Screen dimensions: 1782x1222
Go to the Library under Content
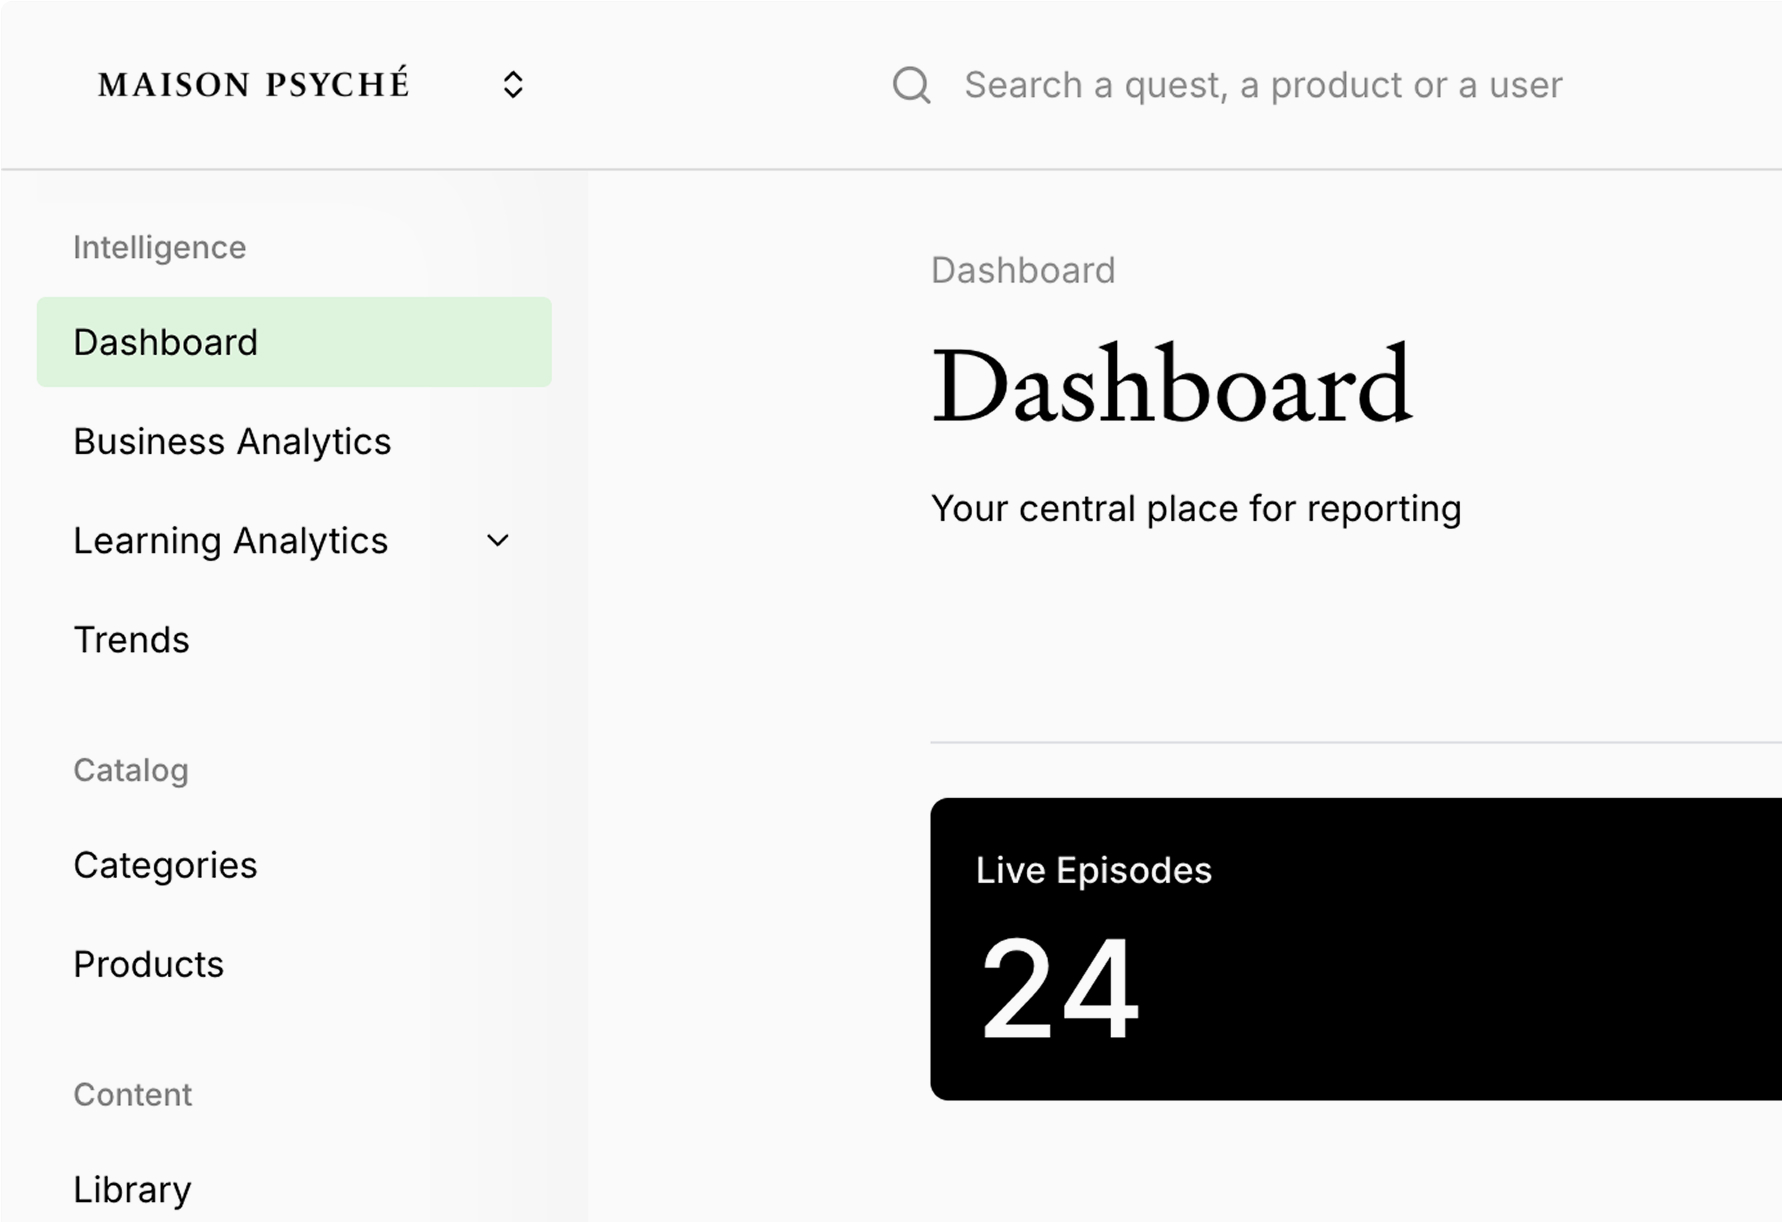(132, 1189)
